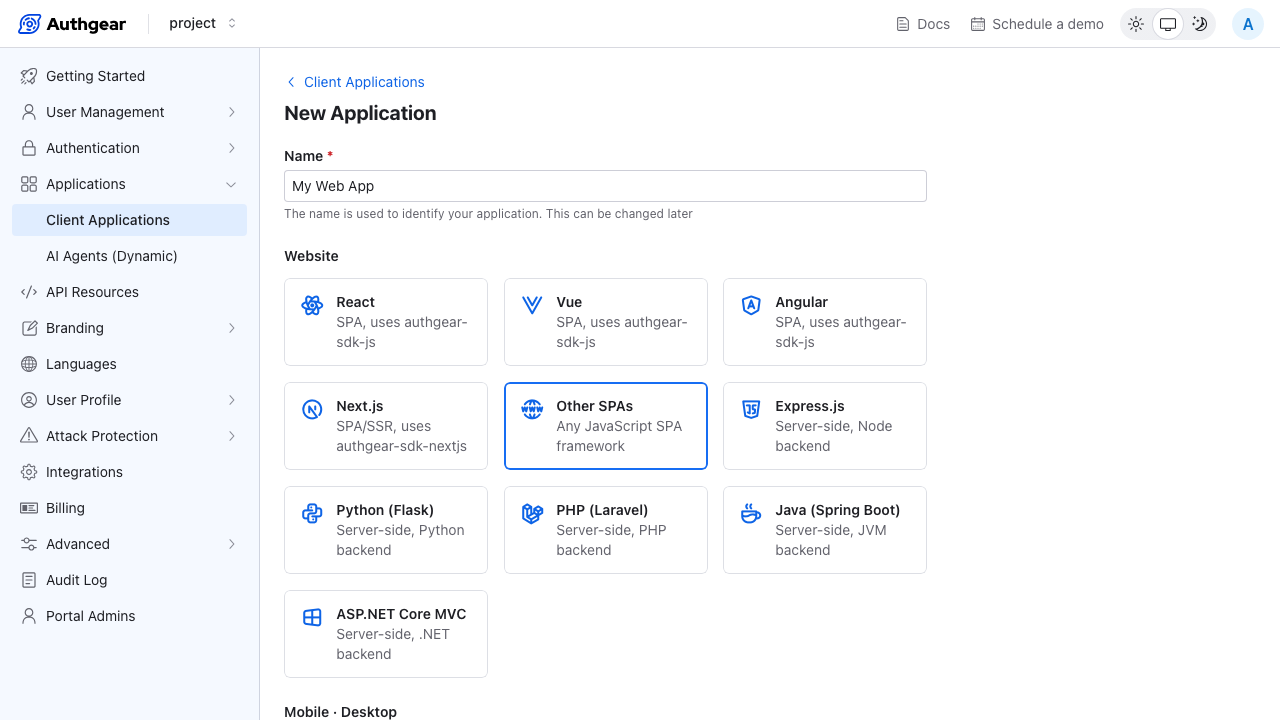The image size is (1280, 720).
Task: Select the Other SPAs card
Action: click(606, 426)
